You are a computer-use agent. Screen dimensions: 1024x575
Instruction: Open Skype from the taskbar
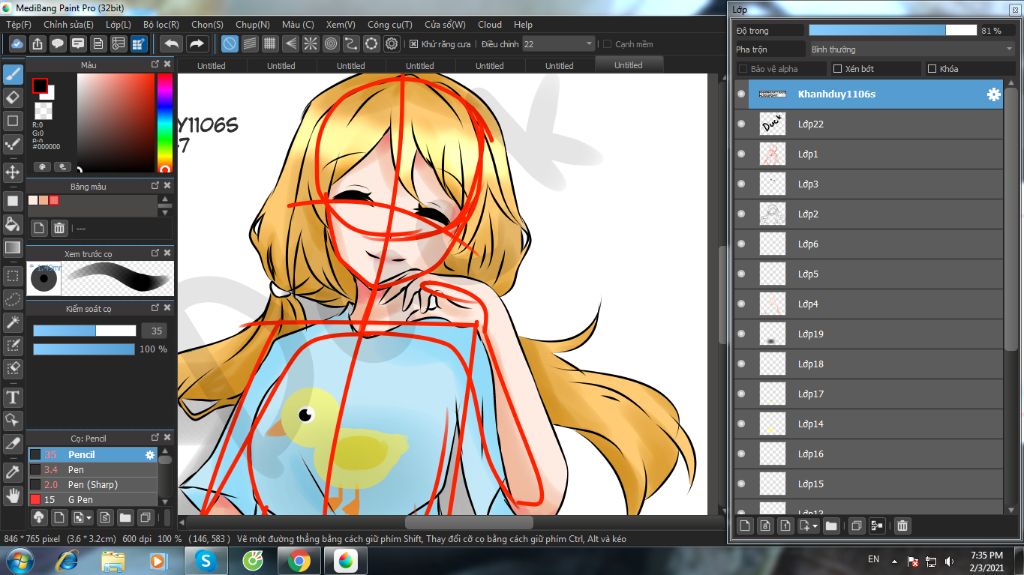pos(206,561)
